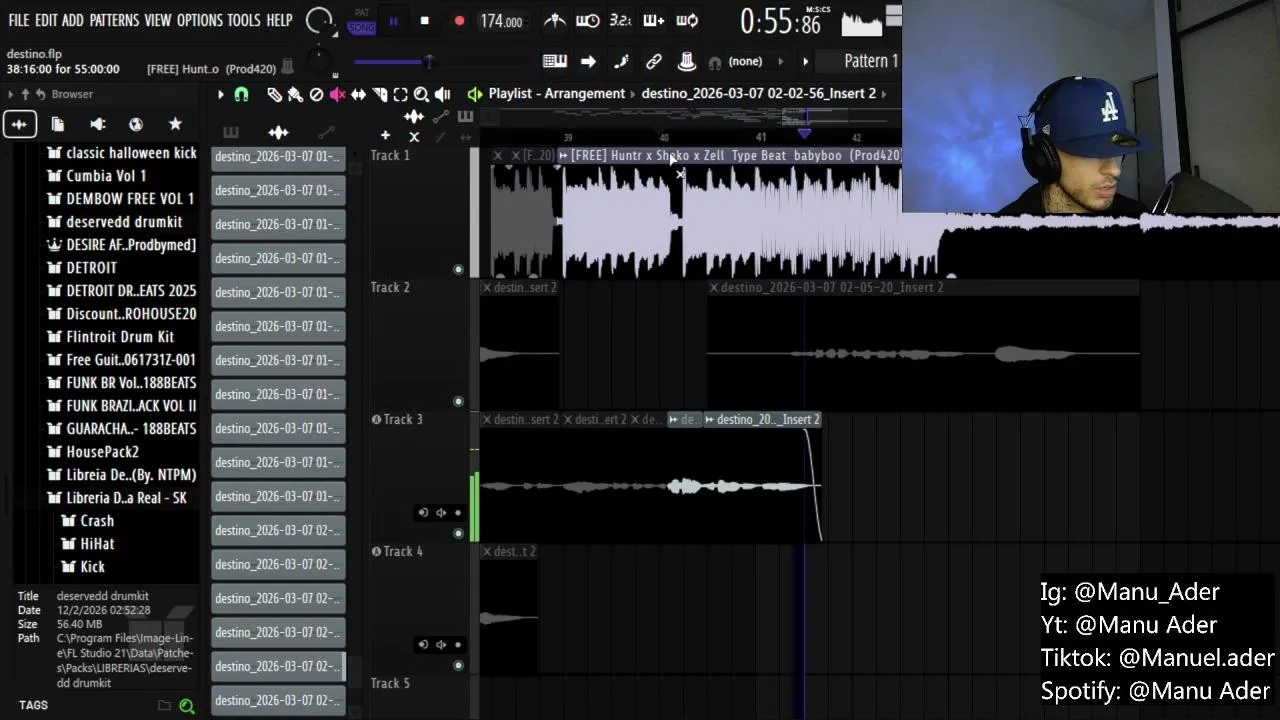Toggle Track 4 record arm dot

click(458, 645)
